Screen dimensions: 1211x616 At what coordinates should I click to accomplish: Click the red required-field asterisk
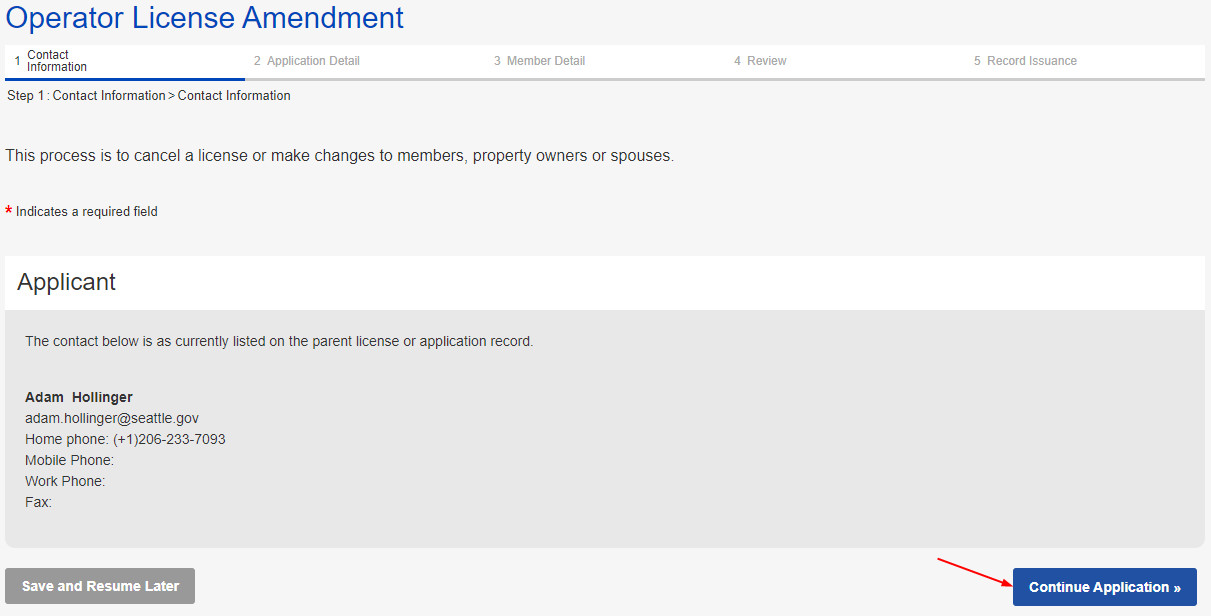coord(9,211)
